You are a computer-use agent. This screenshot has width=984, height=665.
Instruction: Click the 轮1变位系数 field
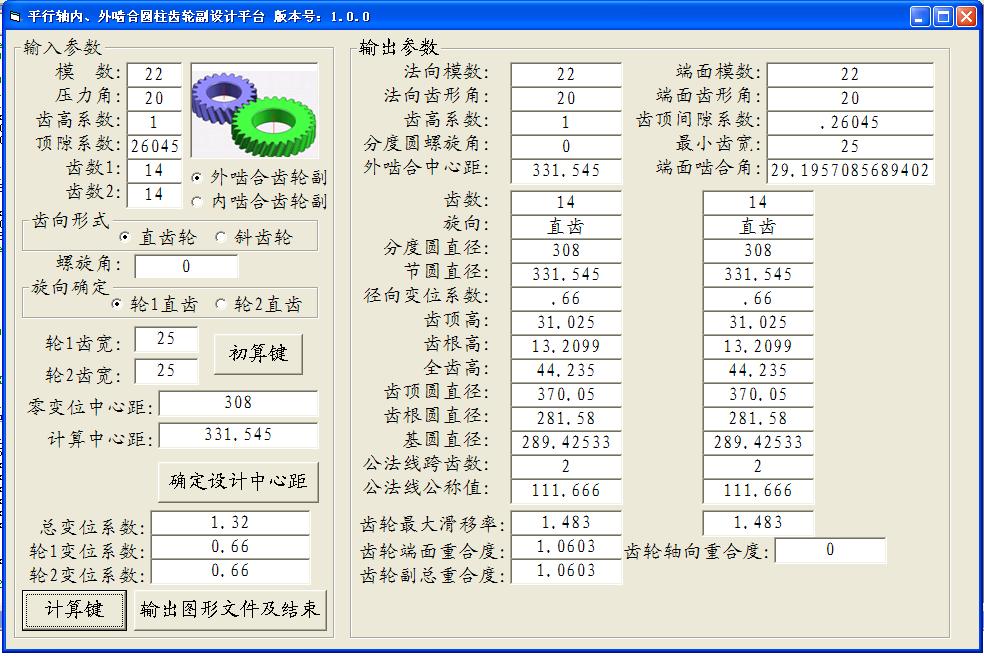coord(230,547)
